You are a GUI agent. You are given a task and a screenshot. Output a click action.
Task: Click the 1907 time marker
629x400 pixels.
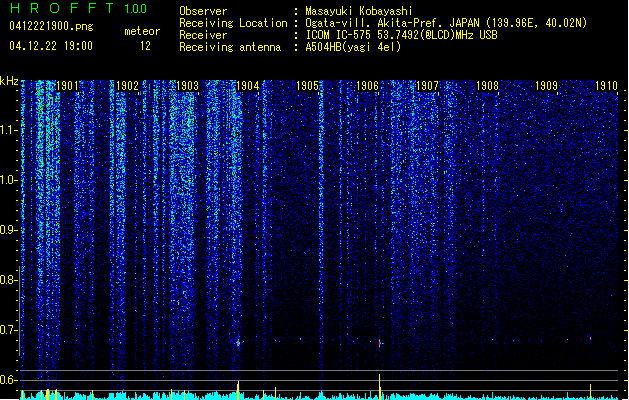(427, 85)
